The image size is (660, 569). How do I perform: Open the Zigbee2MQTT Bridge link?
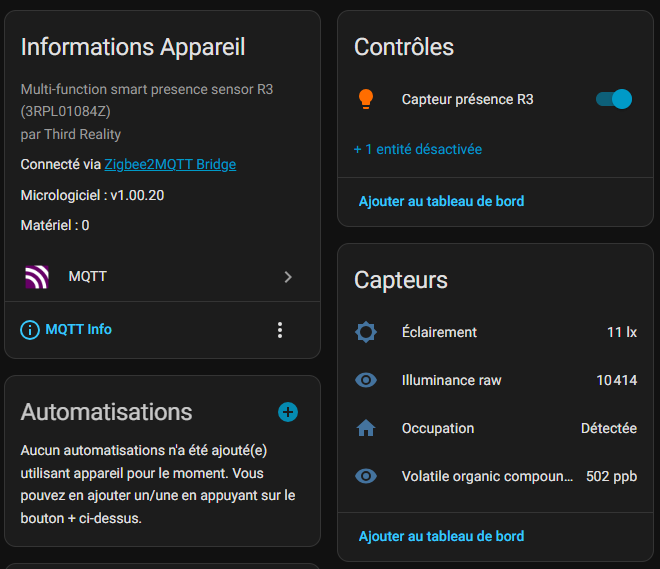click(x=170, y=164)
